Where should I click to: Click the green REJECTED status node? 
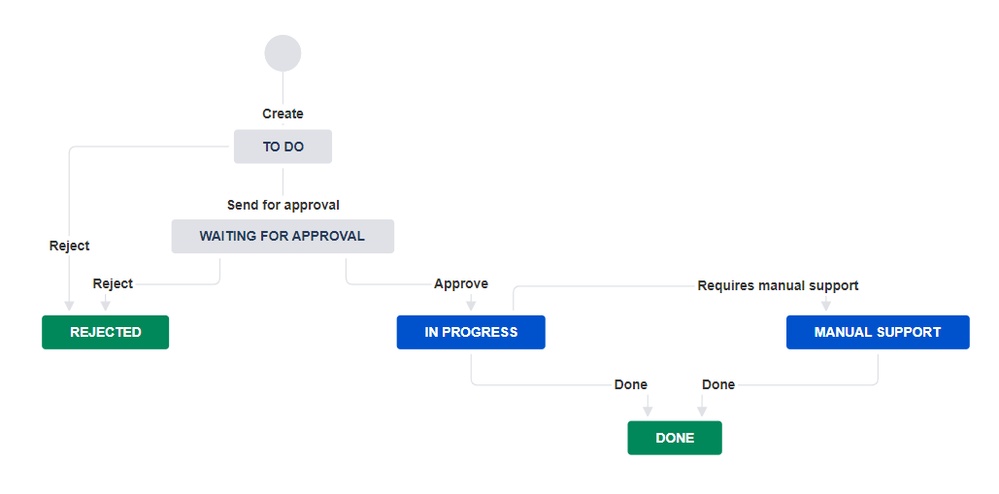click(x=105, y=332)
